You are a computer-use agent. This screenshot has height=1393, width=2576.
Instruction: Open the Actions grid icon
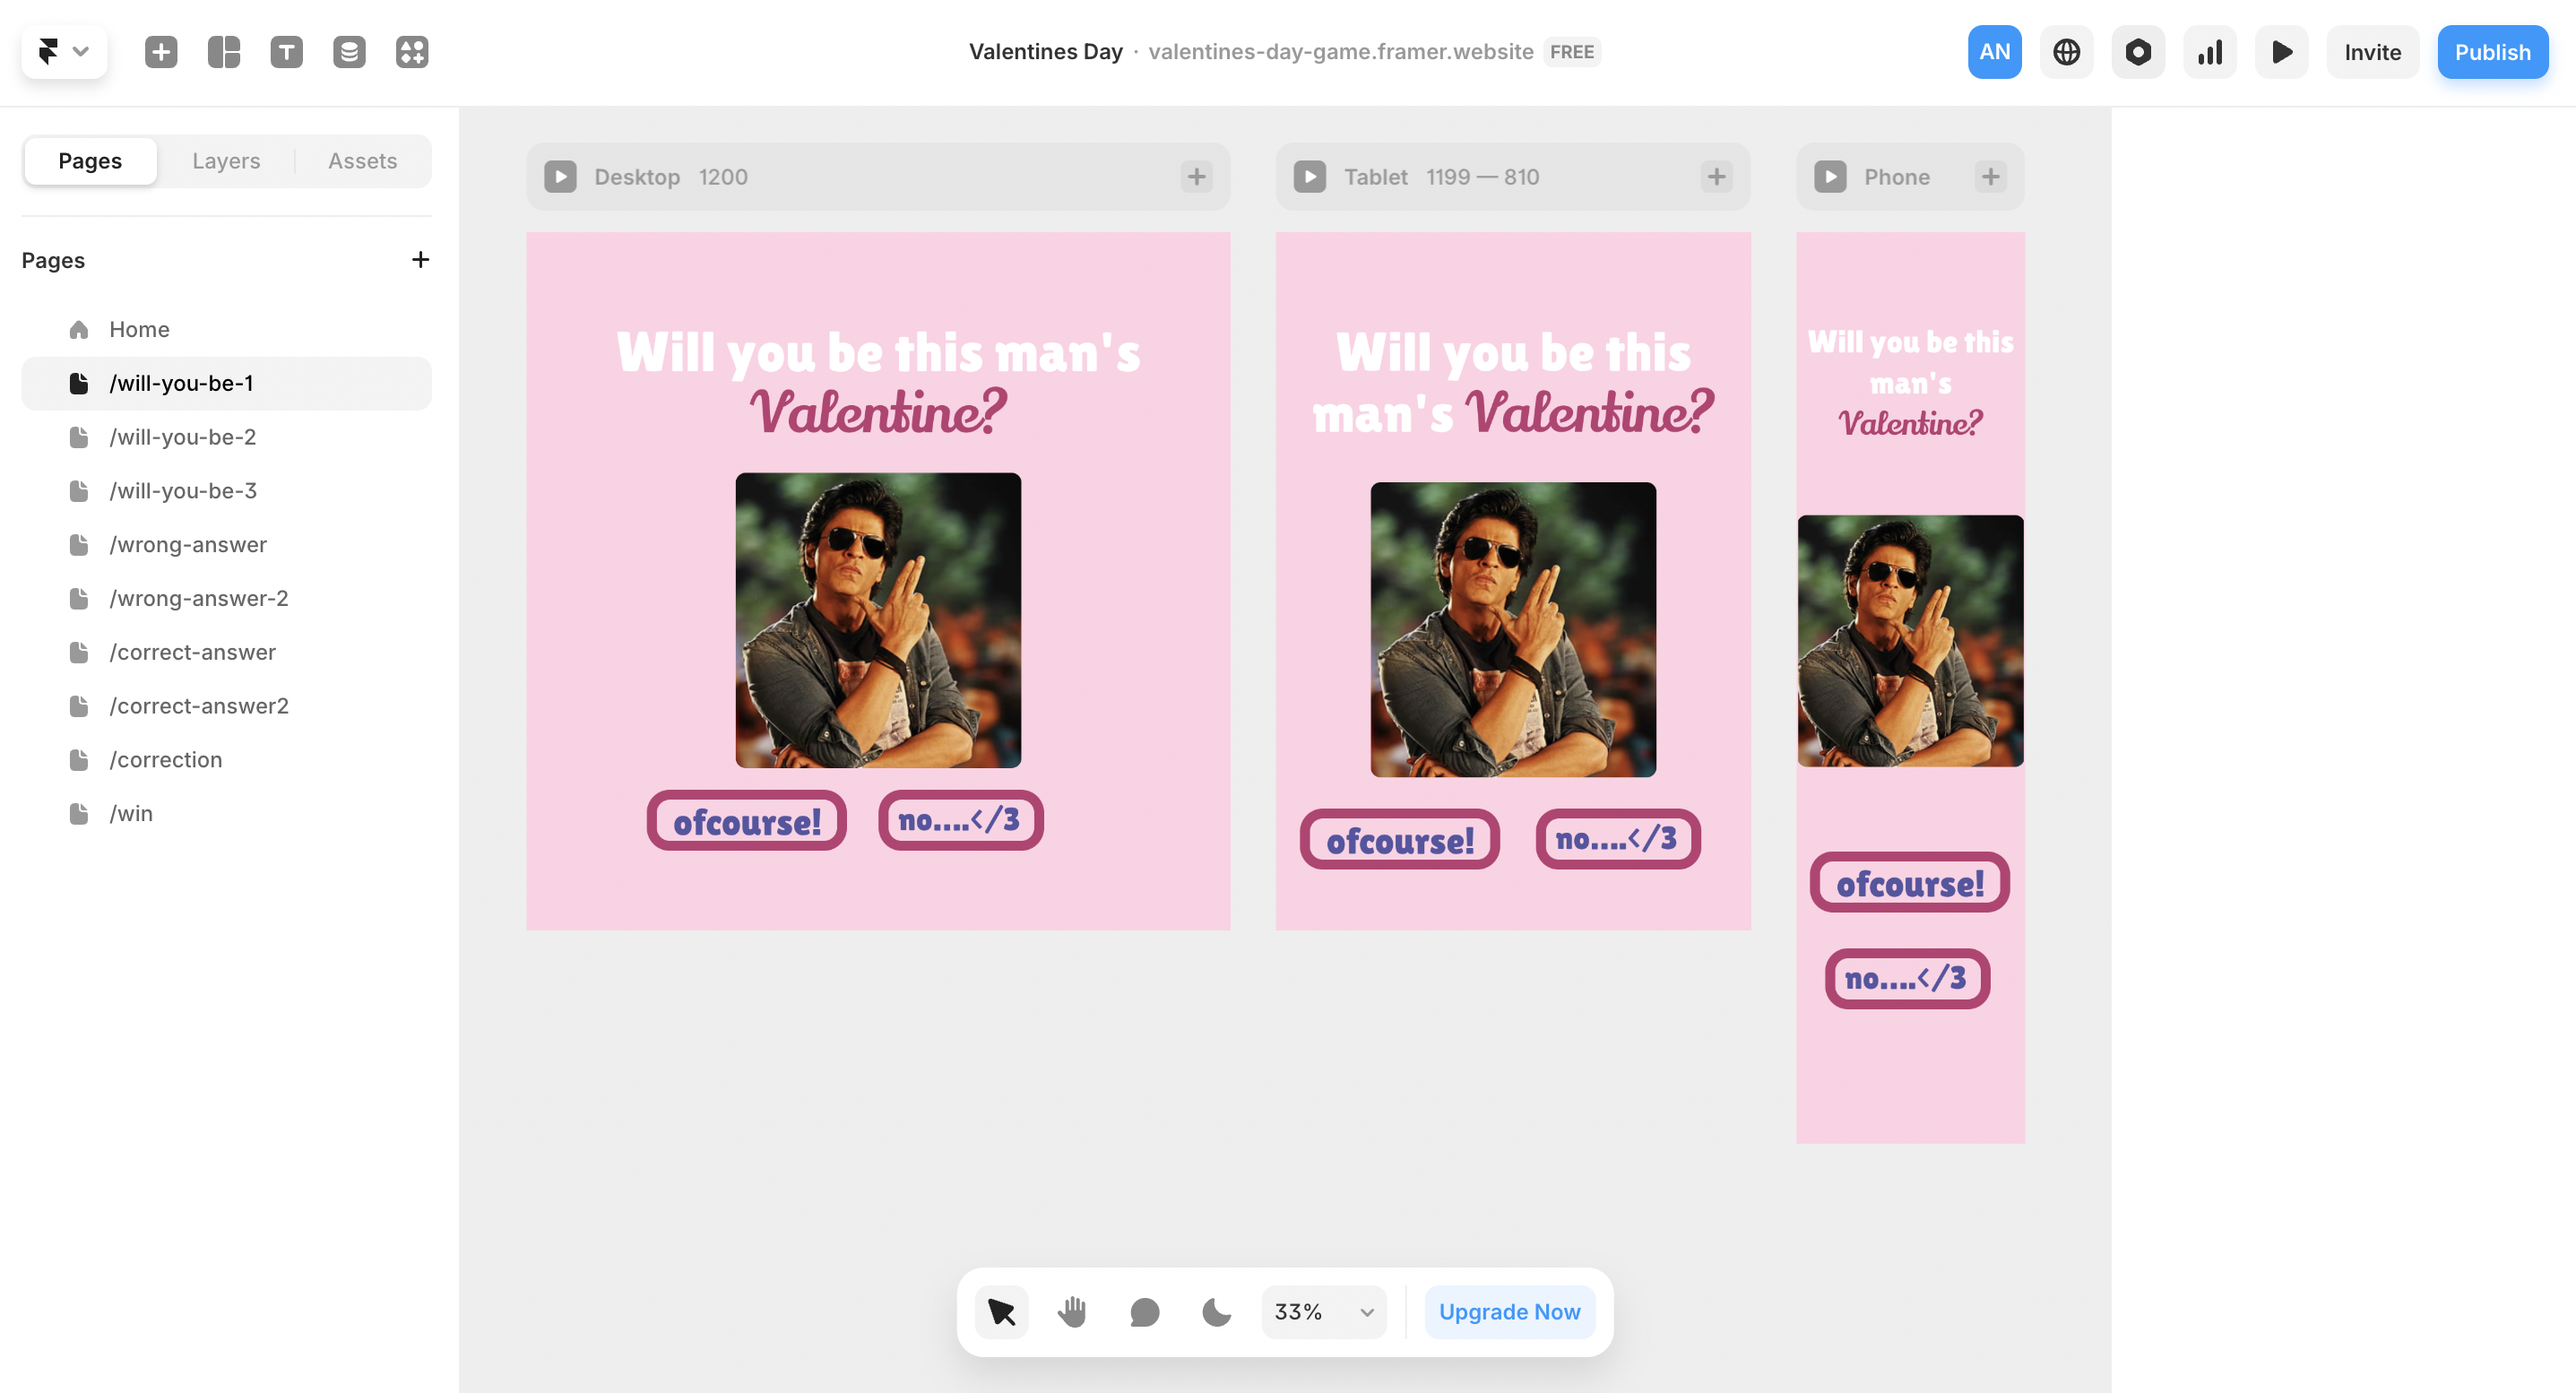[412, 51]
